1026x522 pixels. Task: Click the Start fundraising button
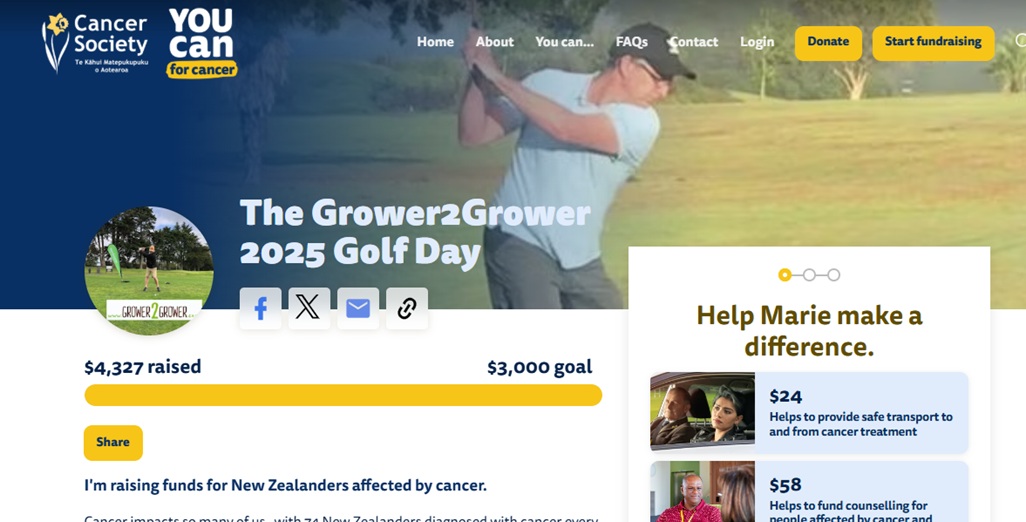(x=933, y=43)
